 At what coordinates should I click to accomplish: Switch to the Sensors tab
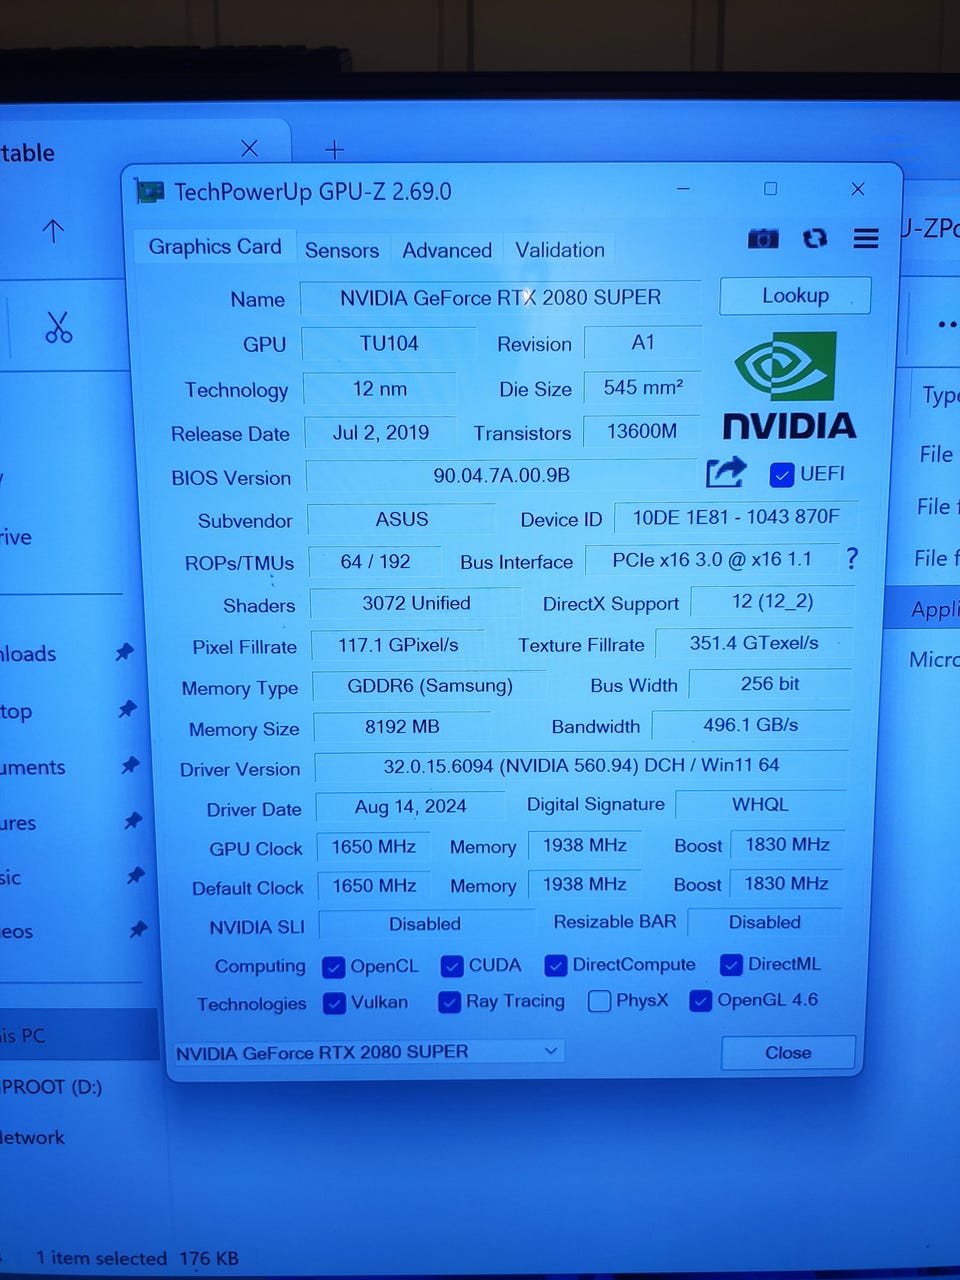click(x=342, y=250)
